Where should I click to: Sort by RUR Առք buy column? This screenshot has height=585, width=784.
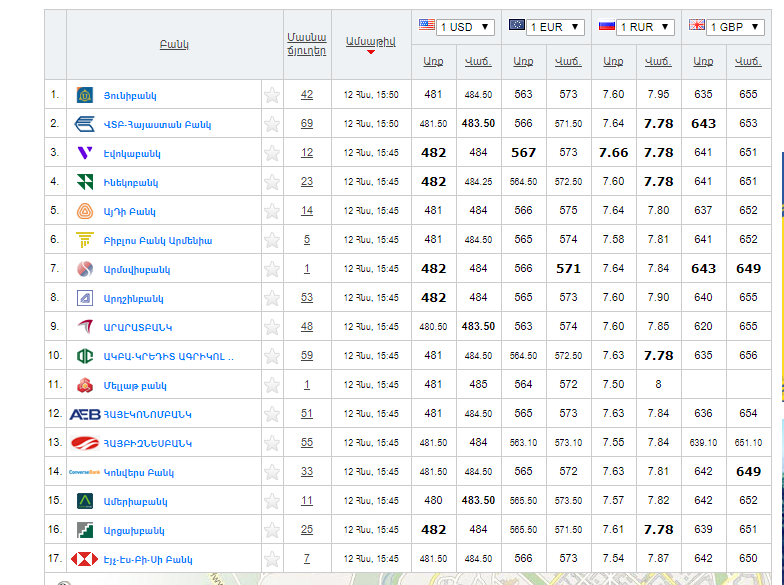click(613, 62)
